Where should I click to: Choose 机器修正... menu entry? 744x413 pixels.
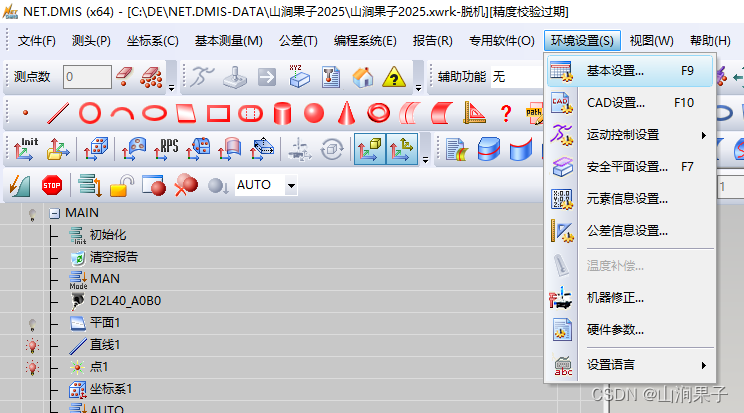(630, 298)
